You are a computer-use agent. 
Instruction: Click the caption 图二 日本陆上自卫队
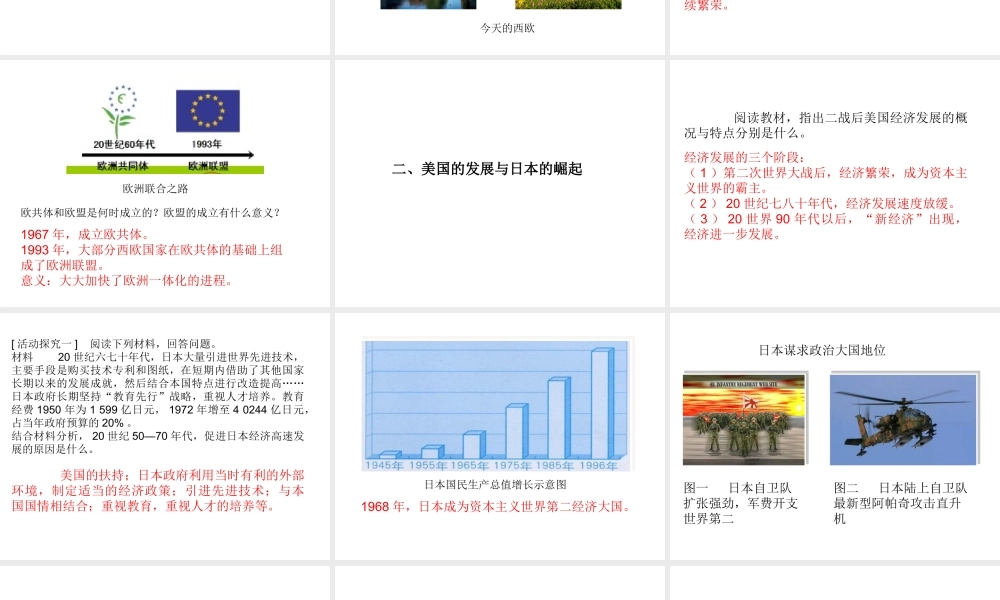pyautogui.click(x=901, y=503)
